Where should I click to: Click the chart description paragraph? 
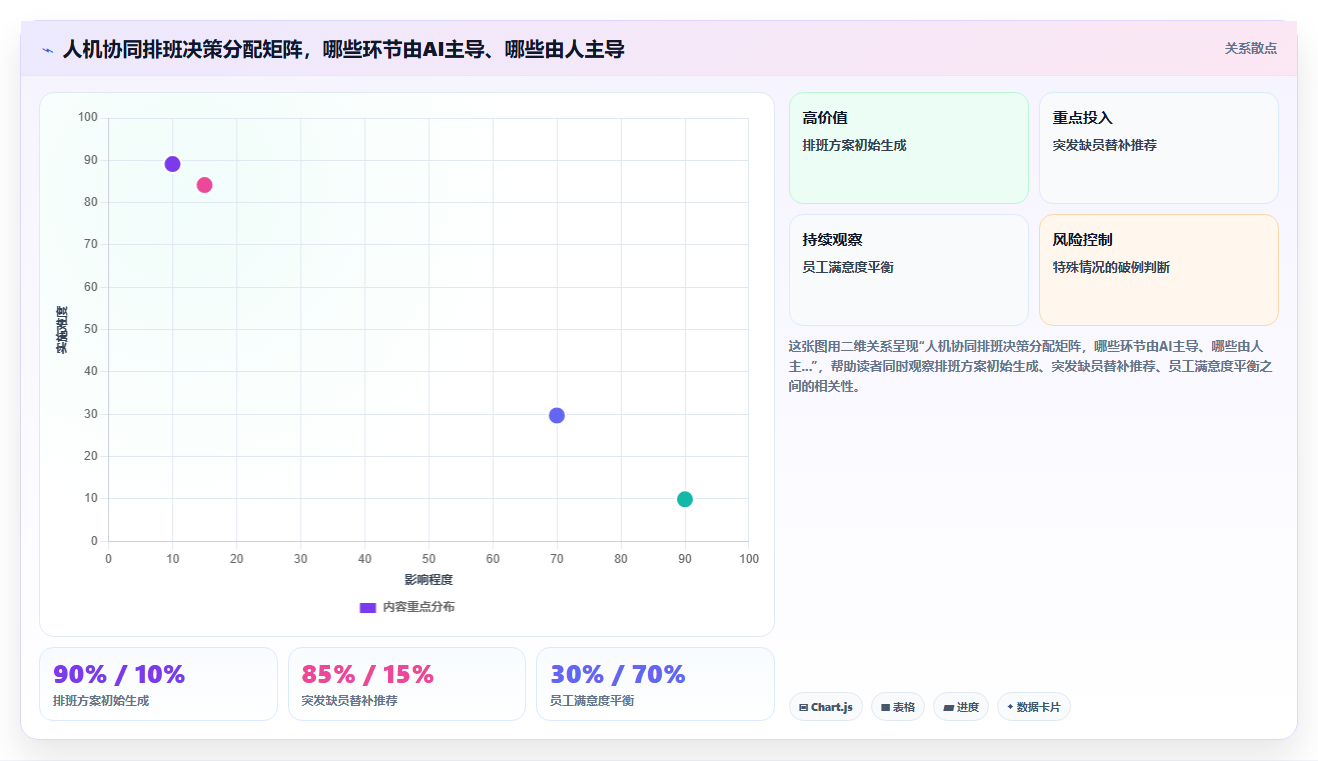point(1033,366)
